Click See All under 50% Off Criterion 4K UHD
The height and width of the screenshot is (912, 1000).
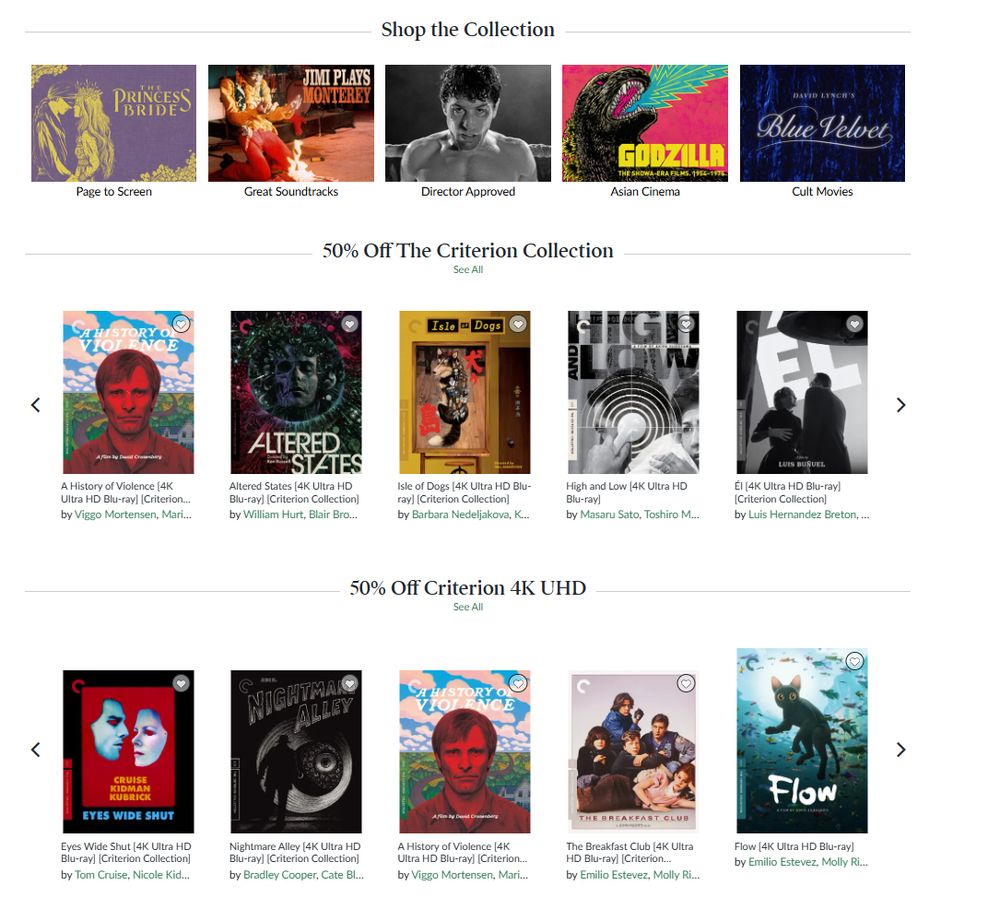467,607
